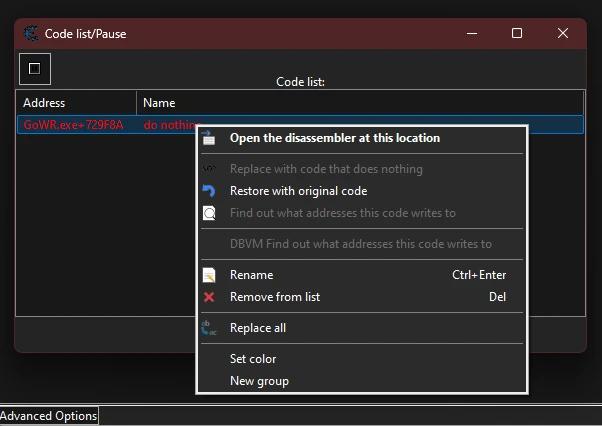This screenshot has width=602, height=426.
Task: Click the Rename pencil icon
Action: tap(209, 275)
